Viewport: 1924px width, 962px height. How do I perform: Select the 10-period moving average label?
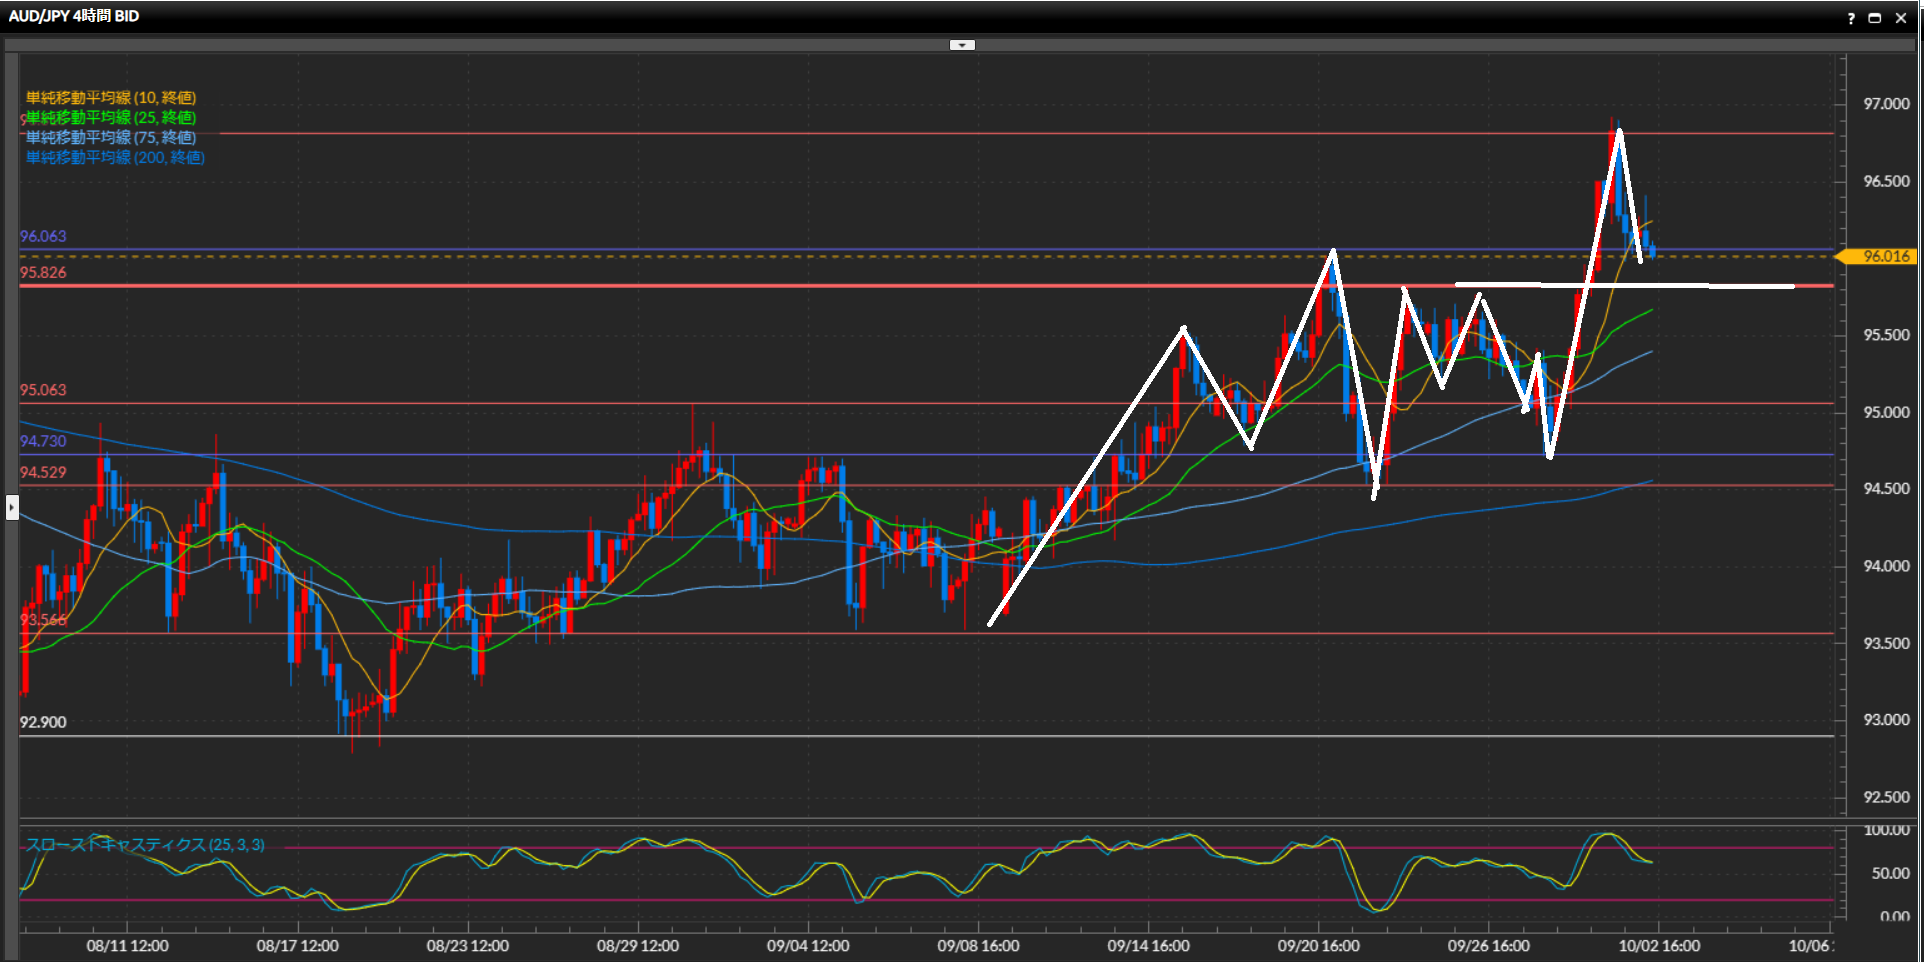tap(111, 98)
